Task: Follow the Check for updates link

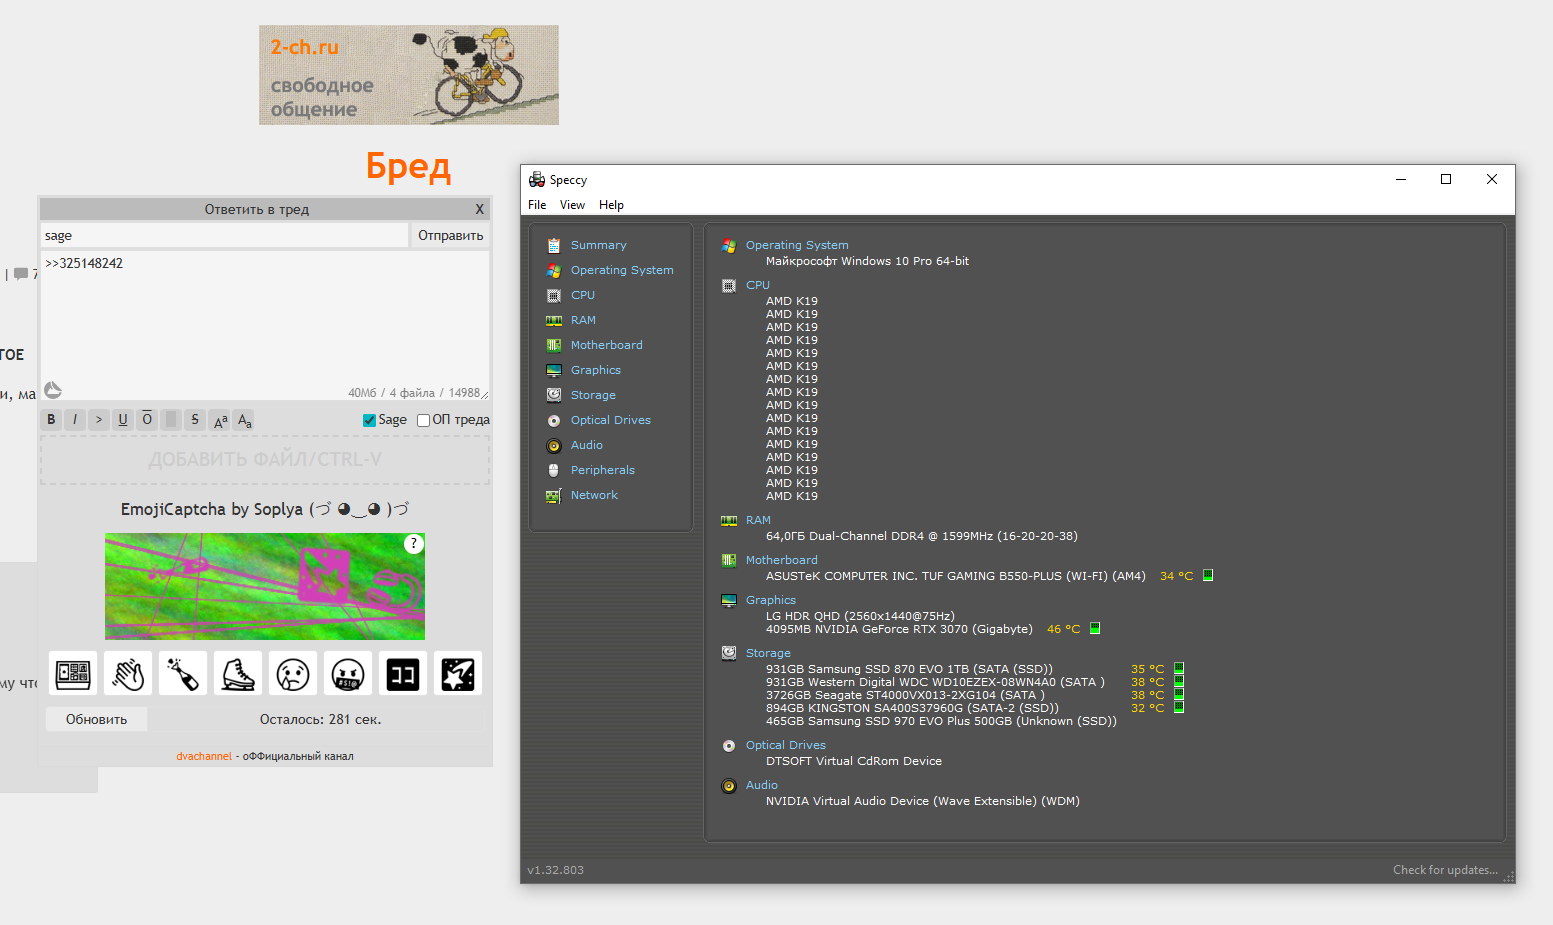Action: (x=1445, y=870)
